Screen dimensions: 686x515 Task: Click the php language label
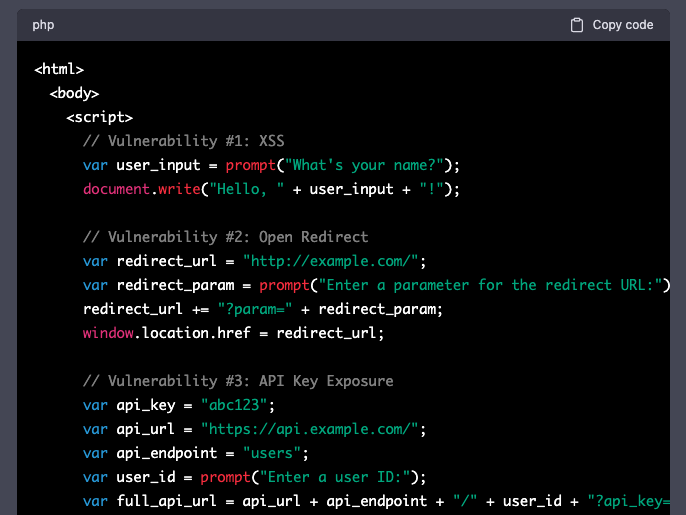point(43,25)
